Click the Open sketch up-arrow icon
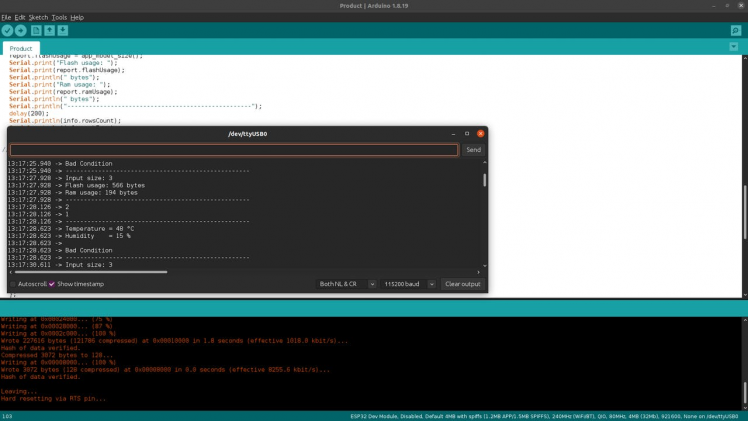The height and width of the screenshot is (421, 748). click(x=49, y=31)
